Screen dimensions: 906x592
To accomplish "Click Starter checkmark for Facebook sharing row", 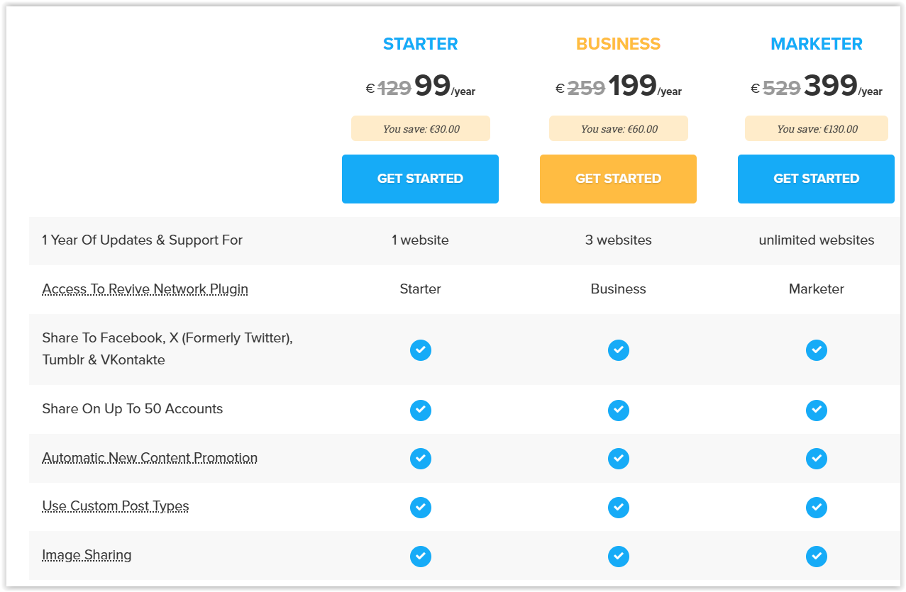I will tap(420, 350).
